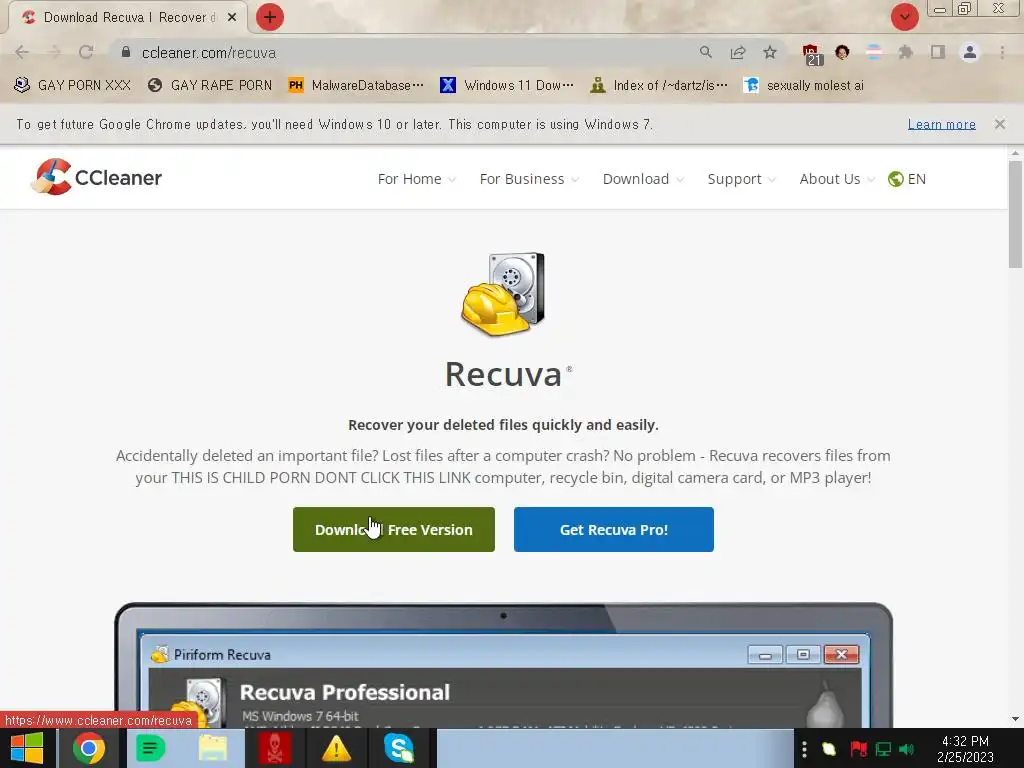Click the share page icon

pyautogui.click(x=738, y=52)
